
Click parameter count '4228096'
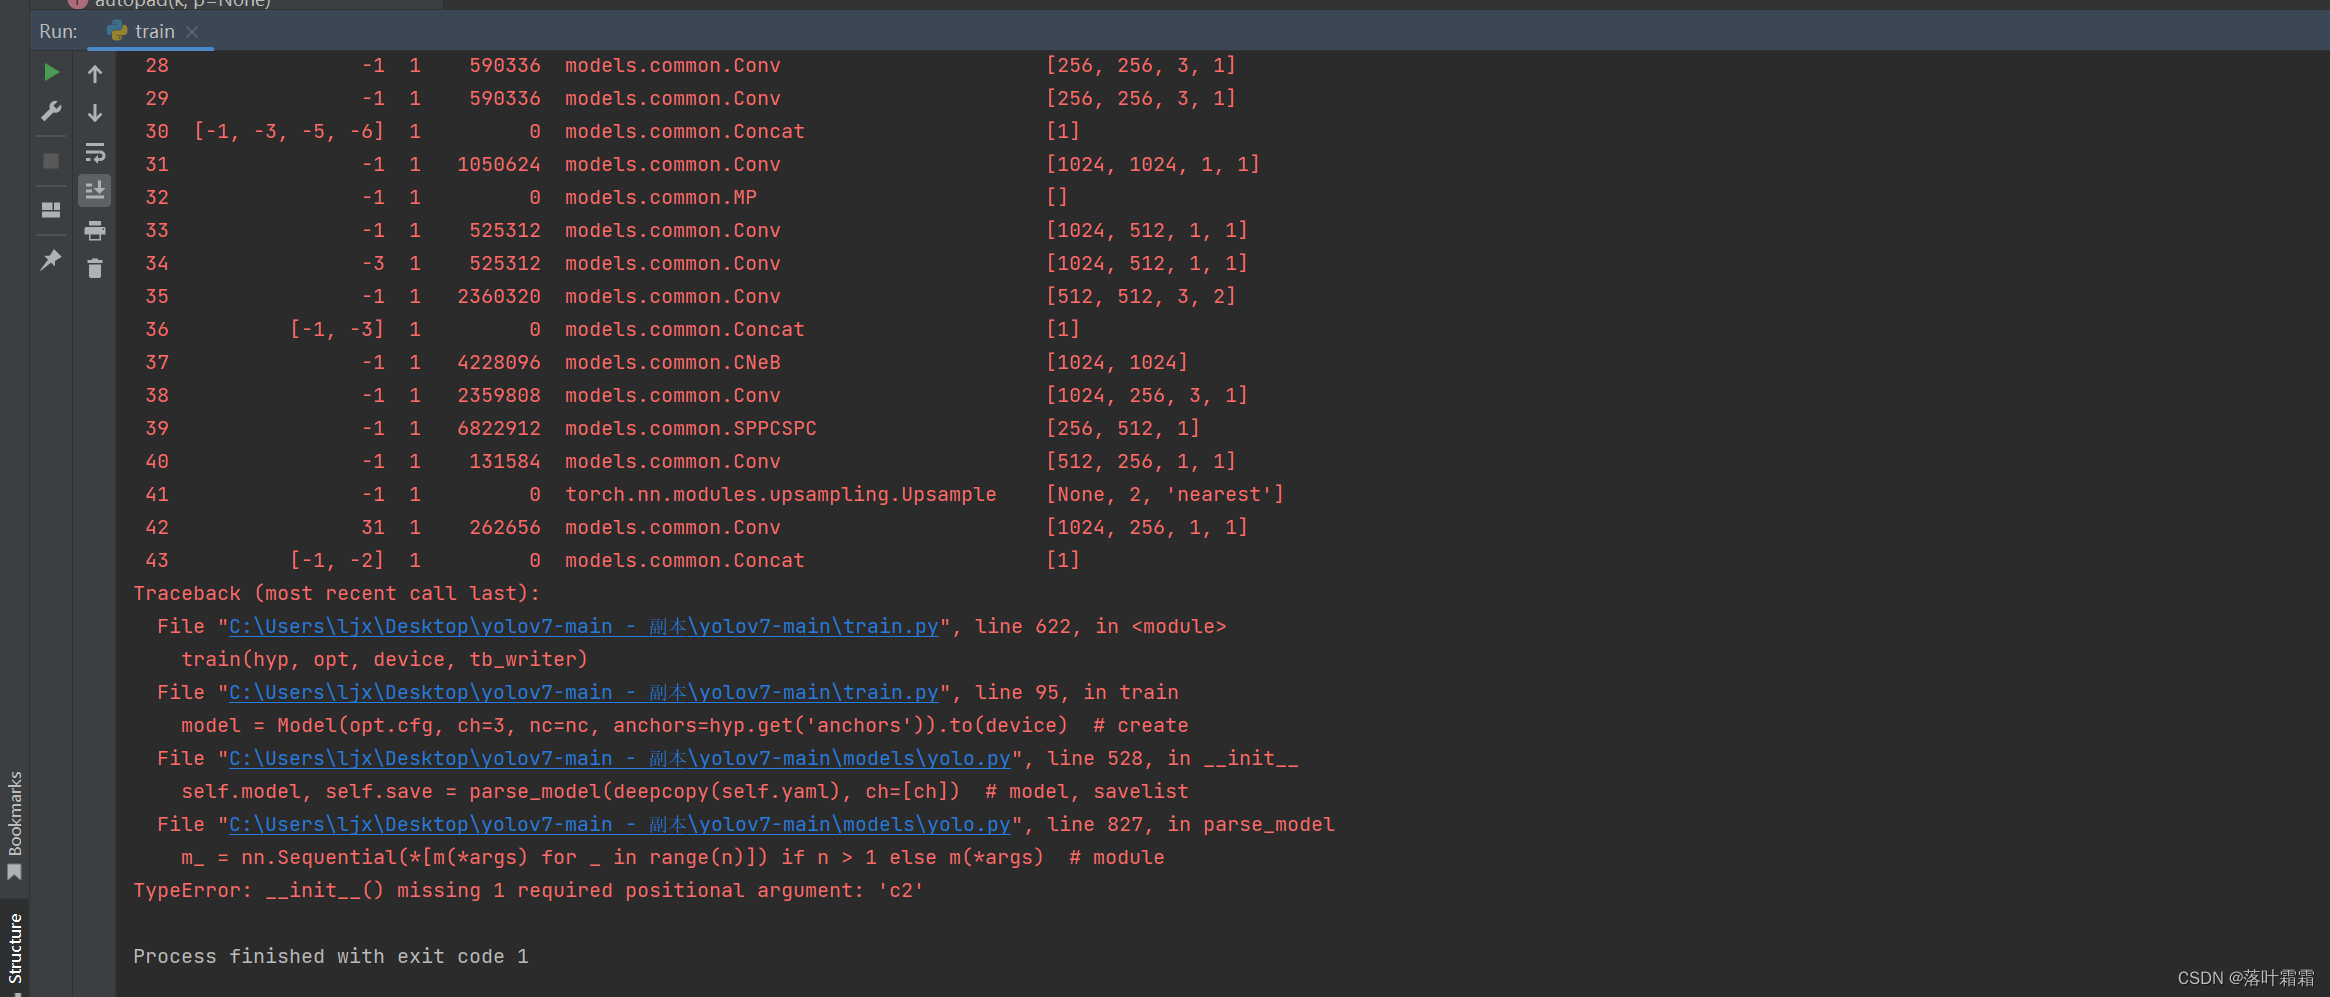click(499, 362)
